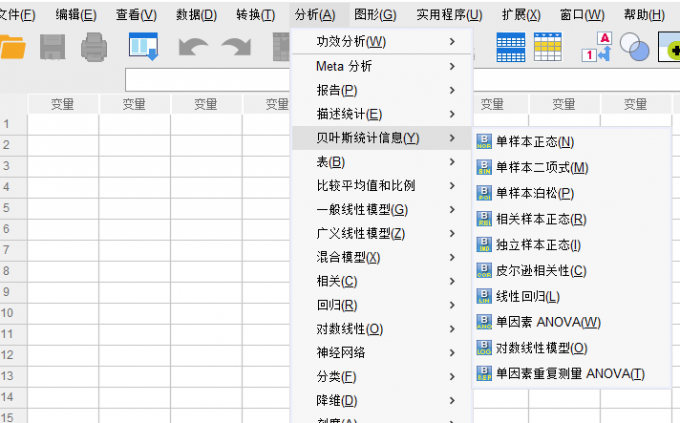Click the overlapping circles icon

(x=634, y=47)
